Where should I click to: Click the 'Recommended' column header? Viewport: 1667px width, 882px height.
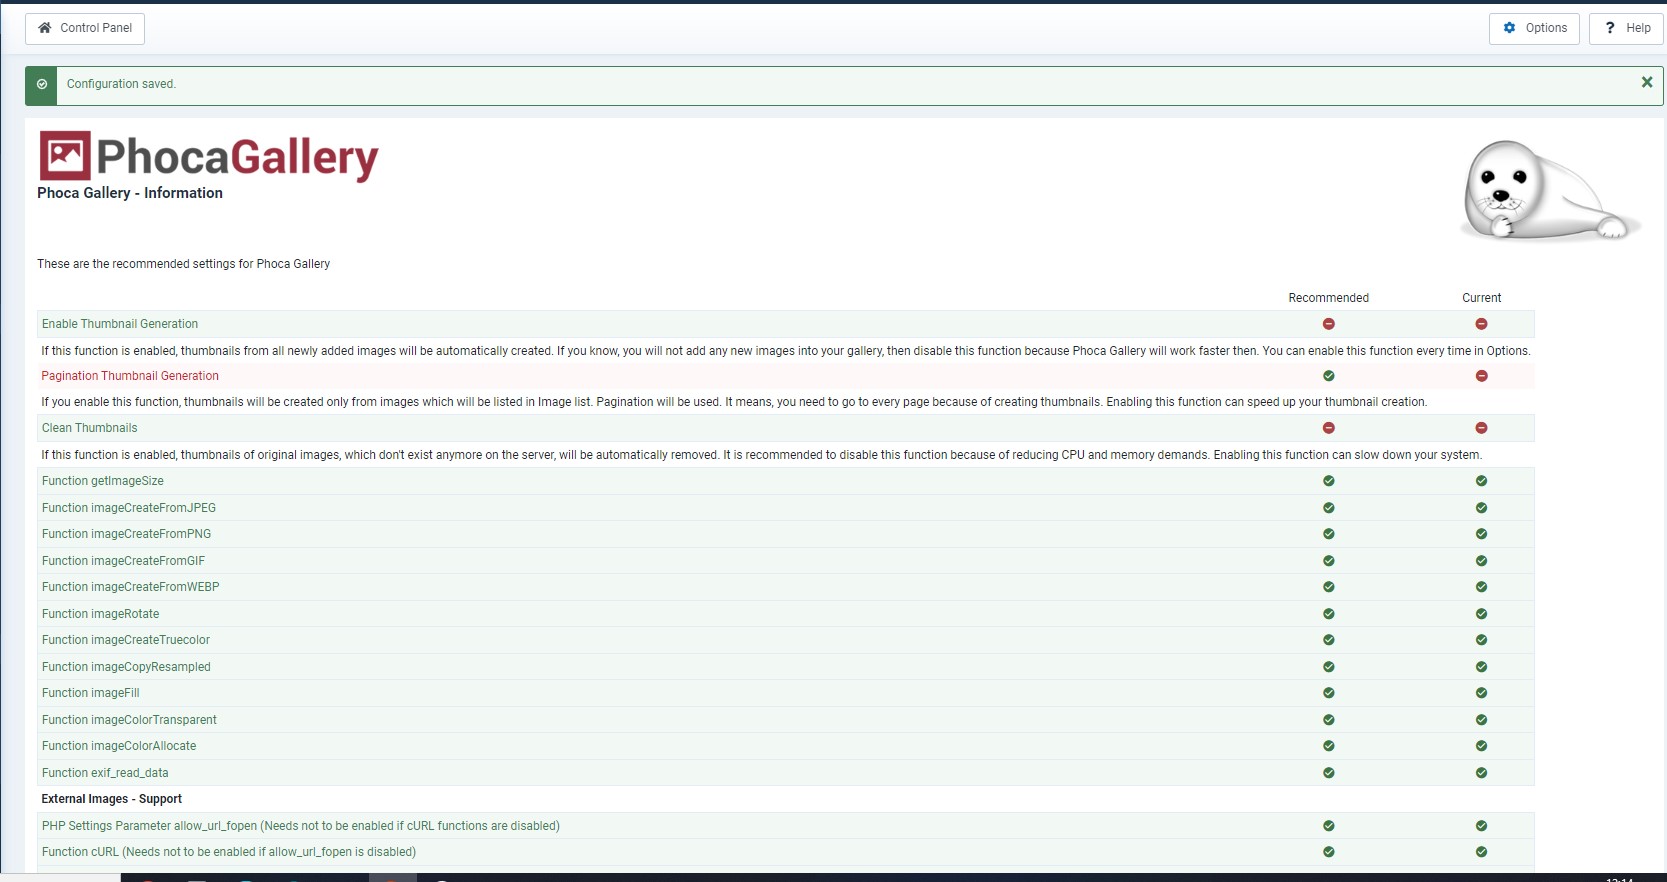point(1329,298)
